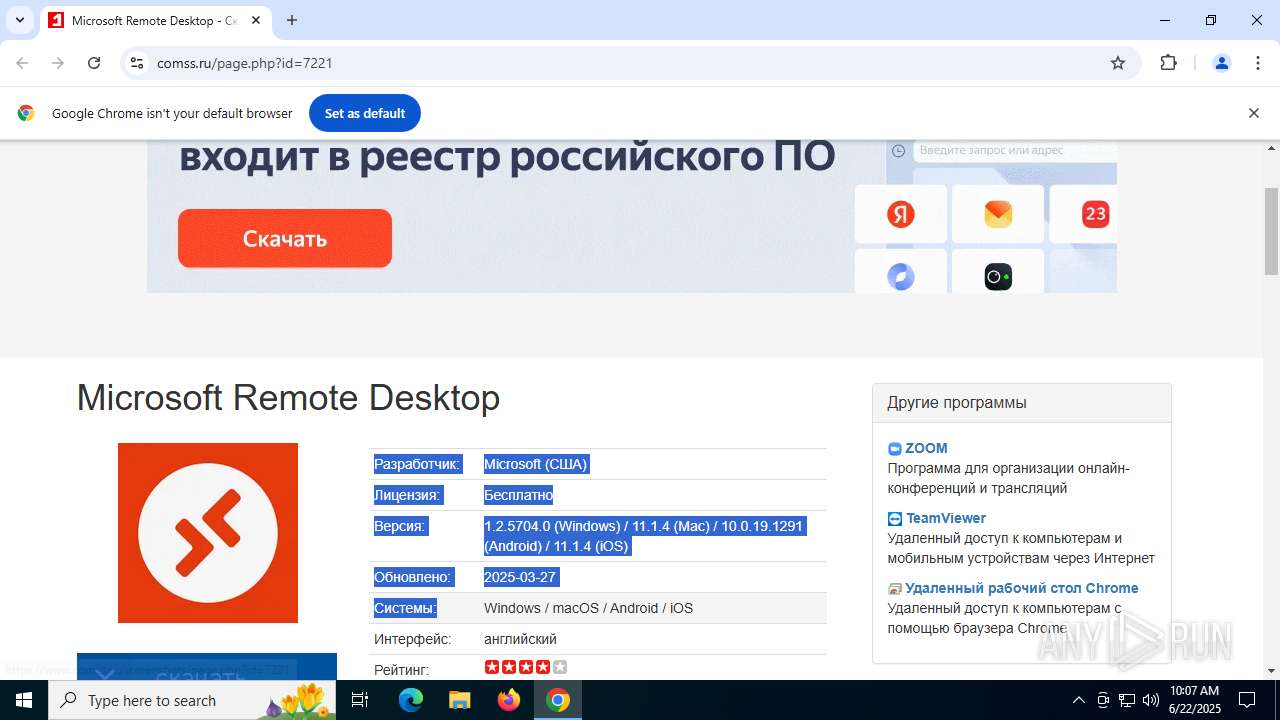
Task: Click the mail envelope tile in banner
Action: click(998, 214)
